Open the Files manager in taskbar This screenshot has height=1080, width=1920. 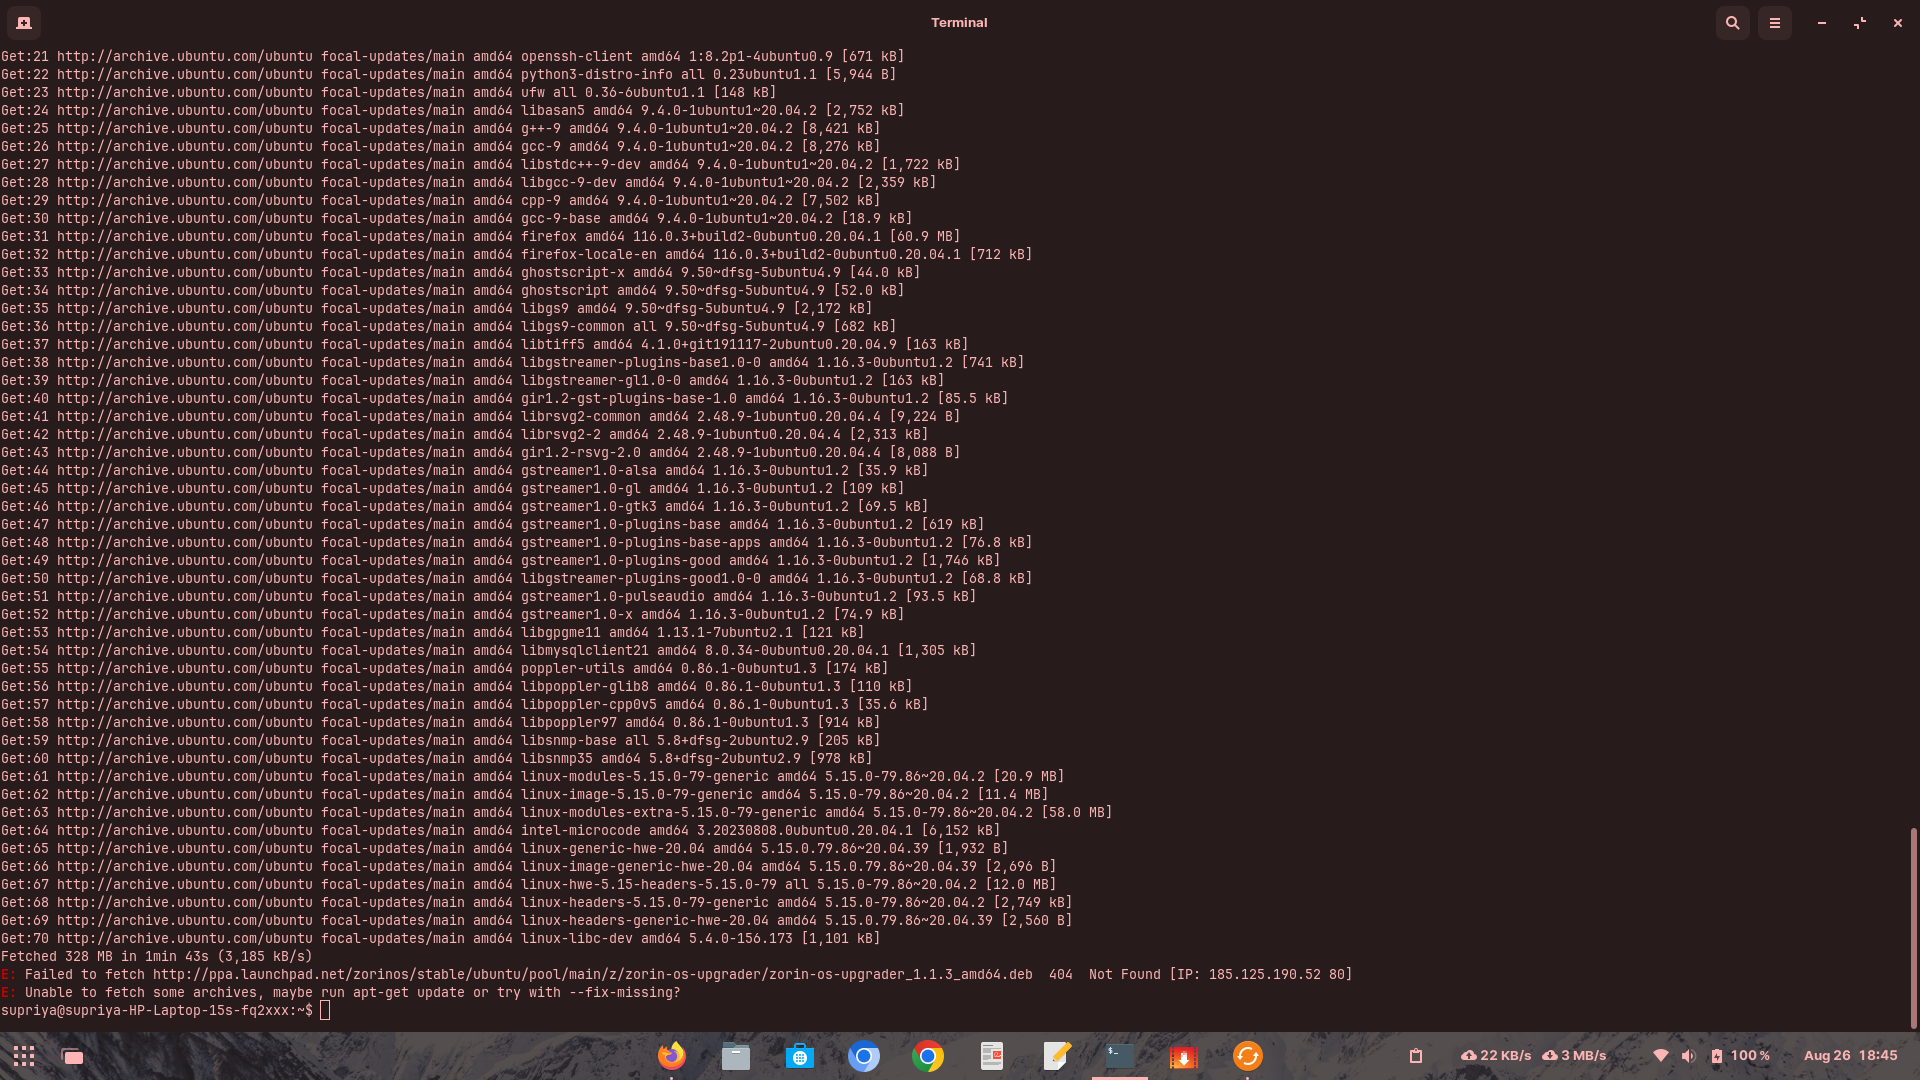736,1056
